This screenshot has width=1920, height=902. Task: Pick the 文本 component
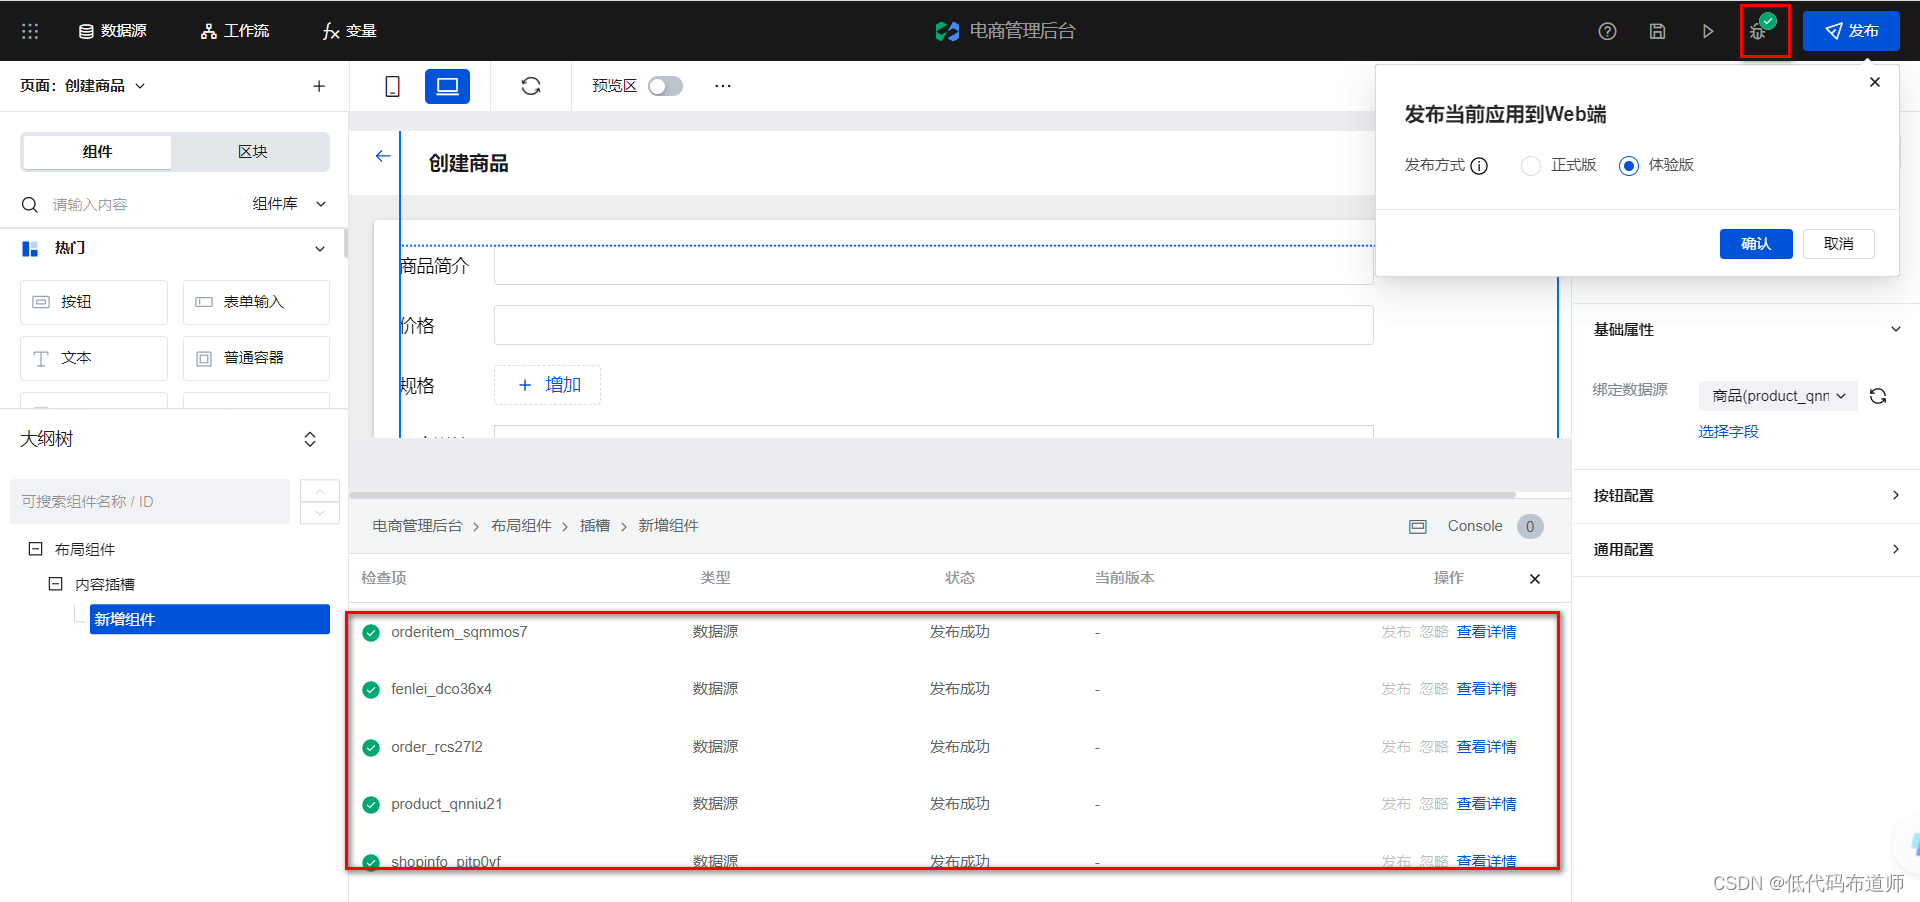pyautogui.click(x=94, y=358)
